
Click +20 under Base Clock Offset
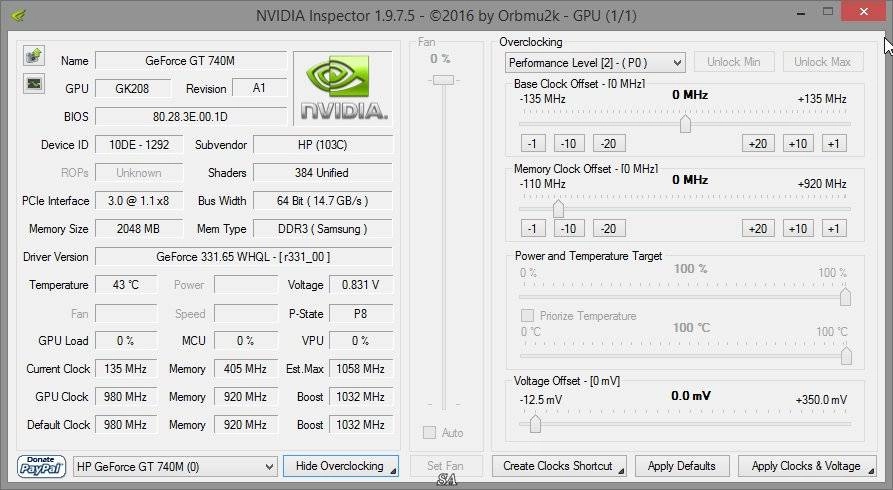coord(758,144)
